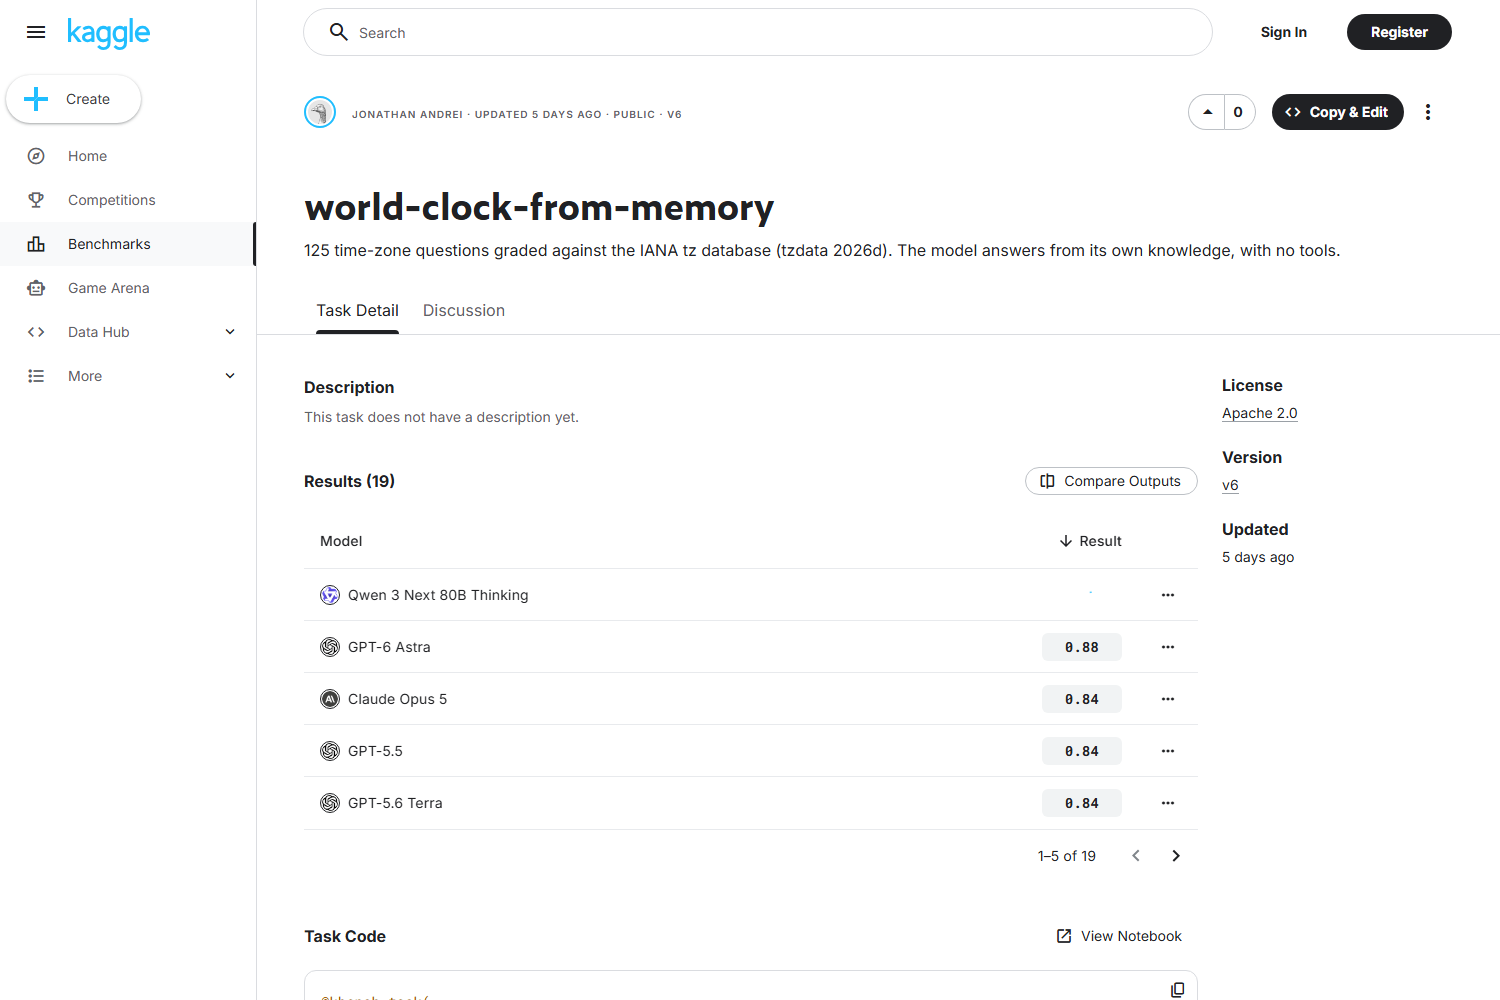
Task: Click the Claude Opus 5 model name
Action: (397, 699)
